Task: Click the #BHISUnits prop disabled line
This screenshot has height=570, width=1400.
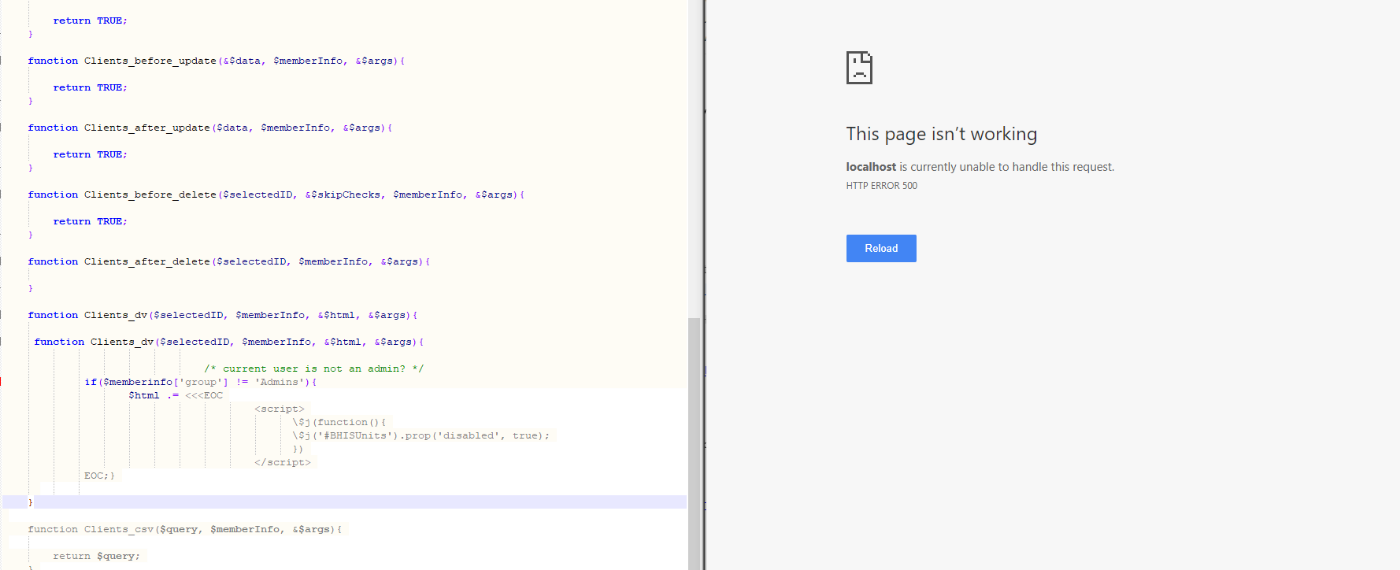Action: click(x=421, y=436)
